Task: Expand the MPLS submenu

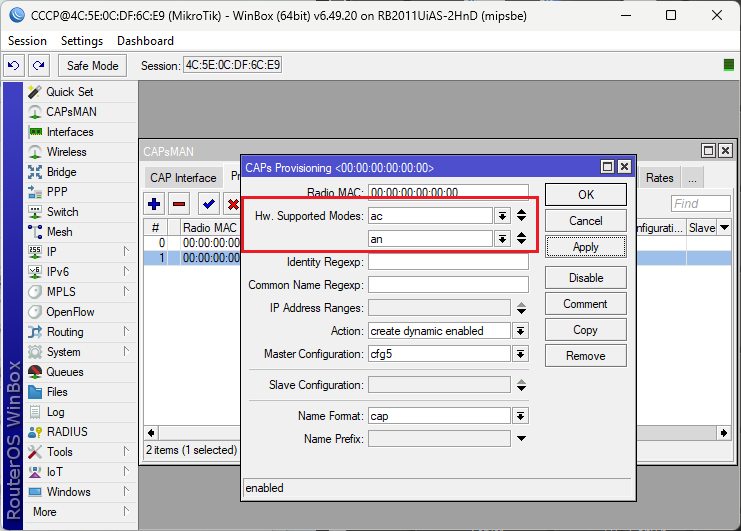Action: [126, 291]
